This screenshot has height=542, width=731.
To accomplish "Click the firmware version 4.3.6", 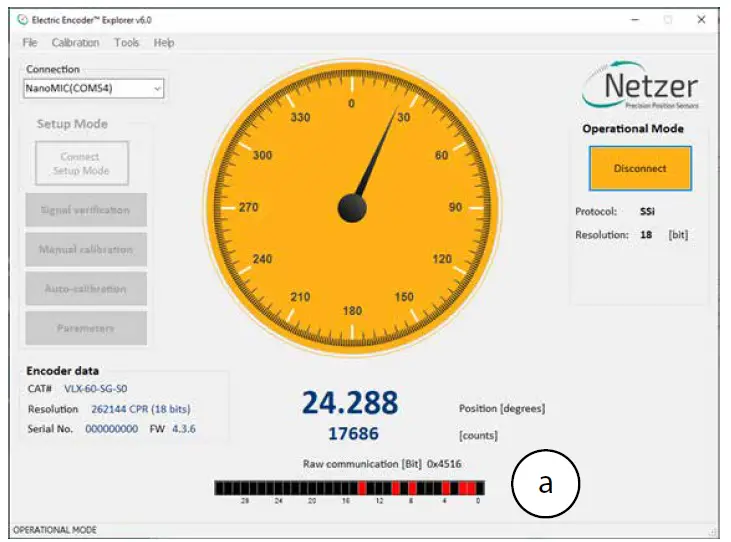I will [184, 429].
